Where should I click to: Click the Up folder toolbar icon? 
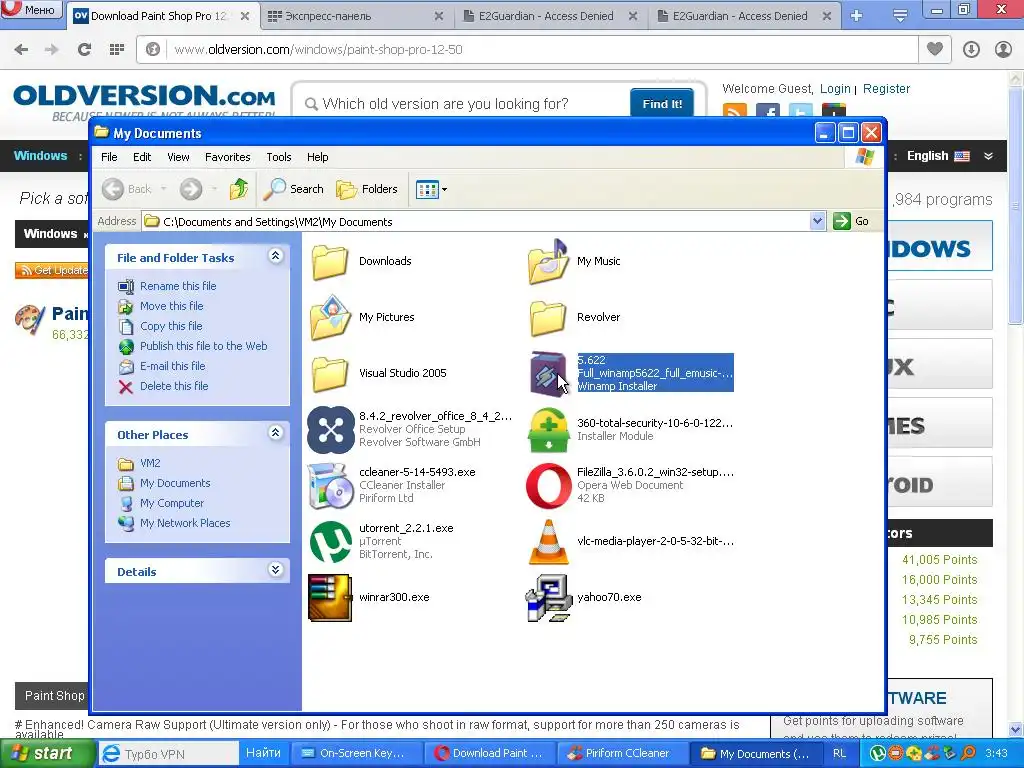tap(238, 189)
